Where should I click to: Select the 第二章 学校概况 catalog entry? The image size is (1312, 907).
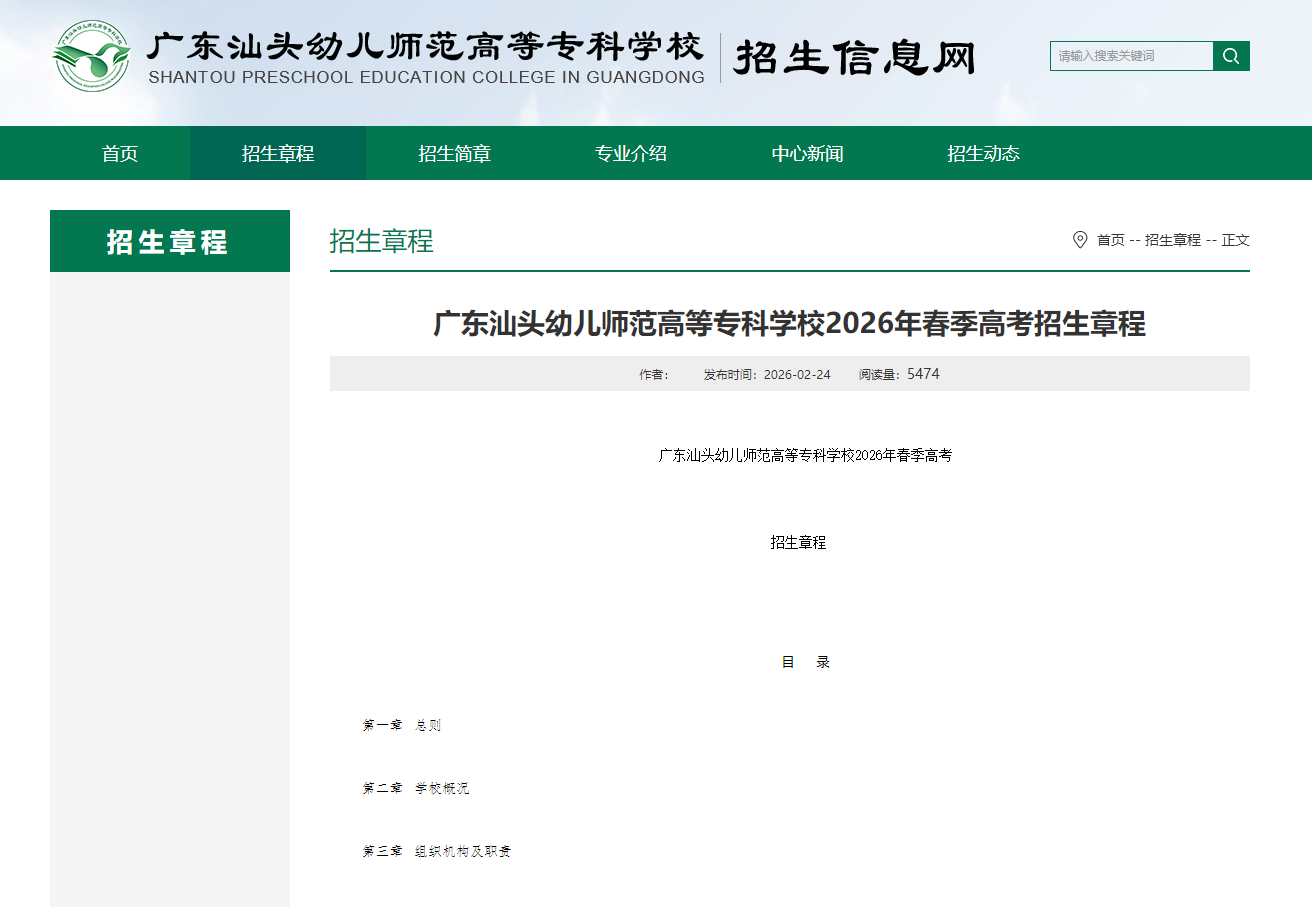coord(418,788)
